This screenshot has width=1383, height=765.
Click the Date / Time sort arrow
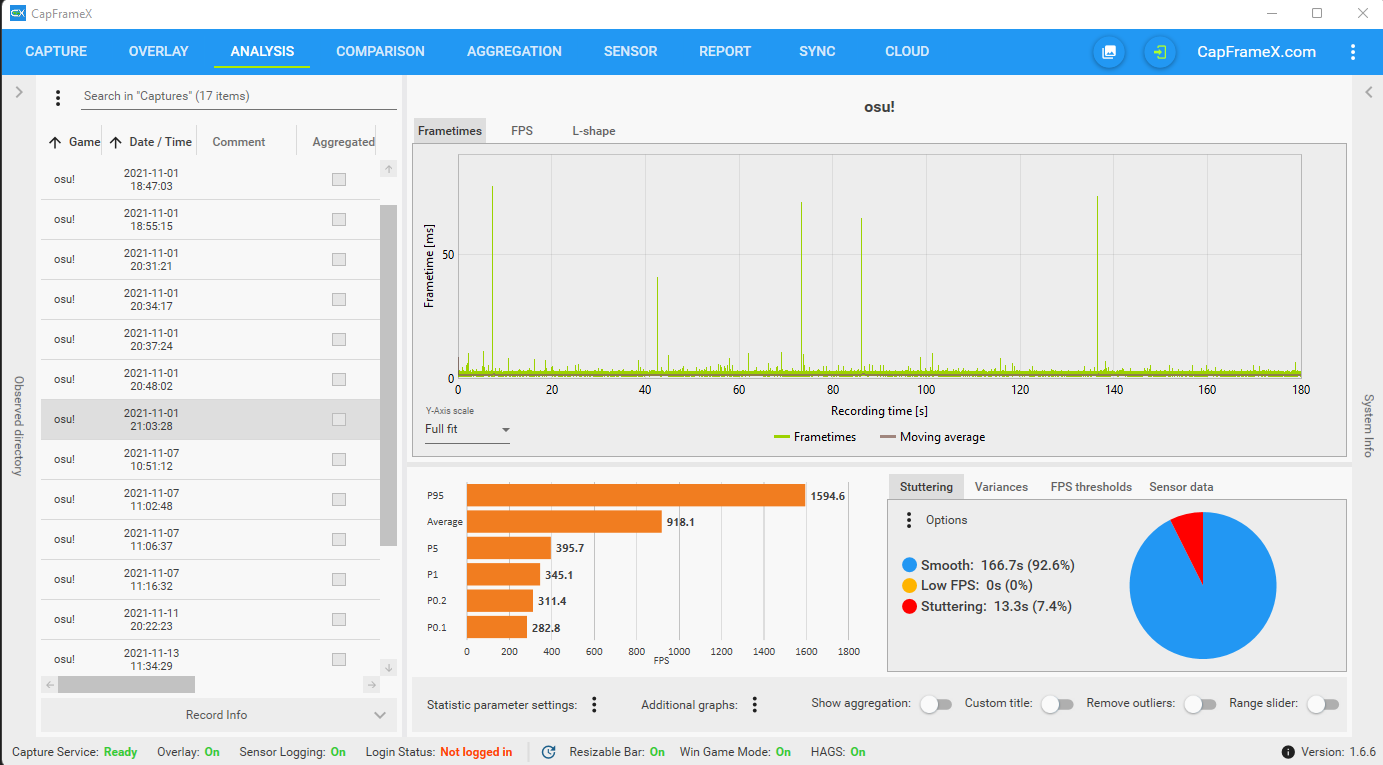(x=115, y=142)
